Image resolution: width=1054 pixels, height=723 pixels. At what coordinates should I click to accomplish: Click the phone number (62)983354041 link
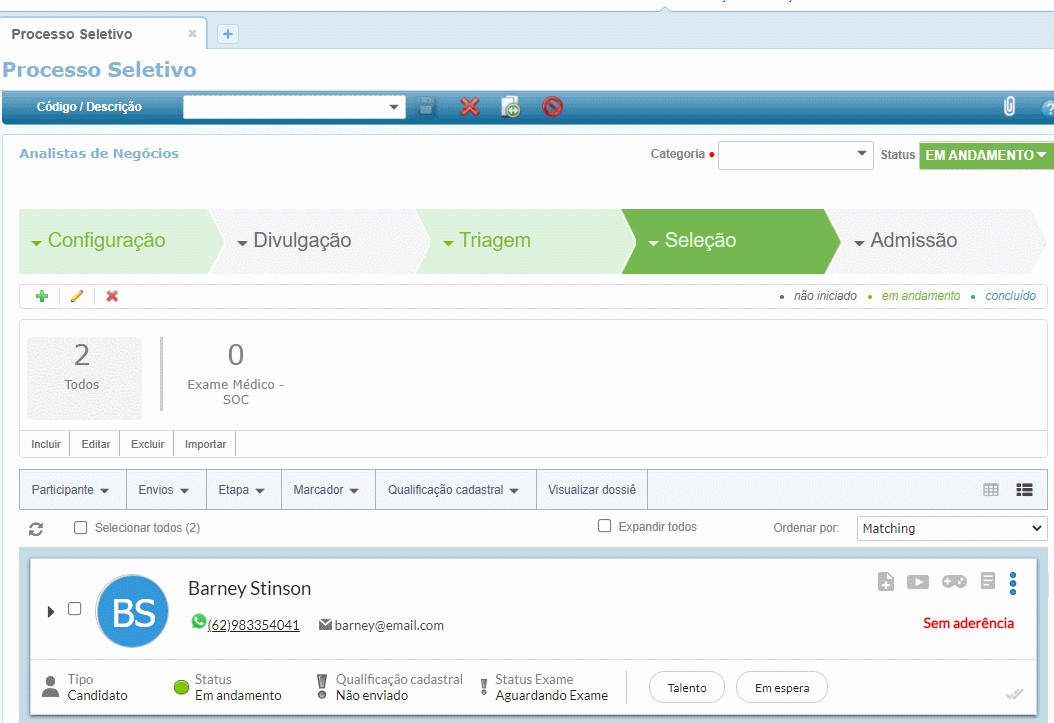(253, 625)
